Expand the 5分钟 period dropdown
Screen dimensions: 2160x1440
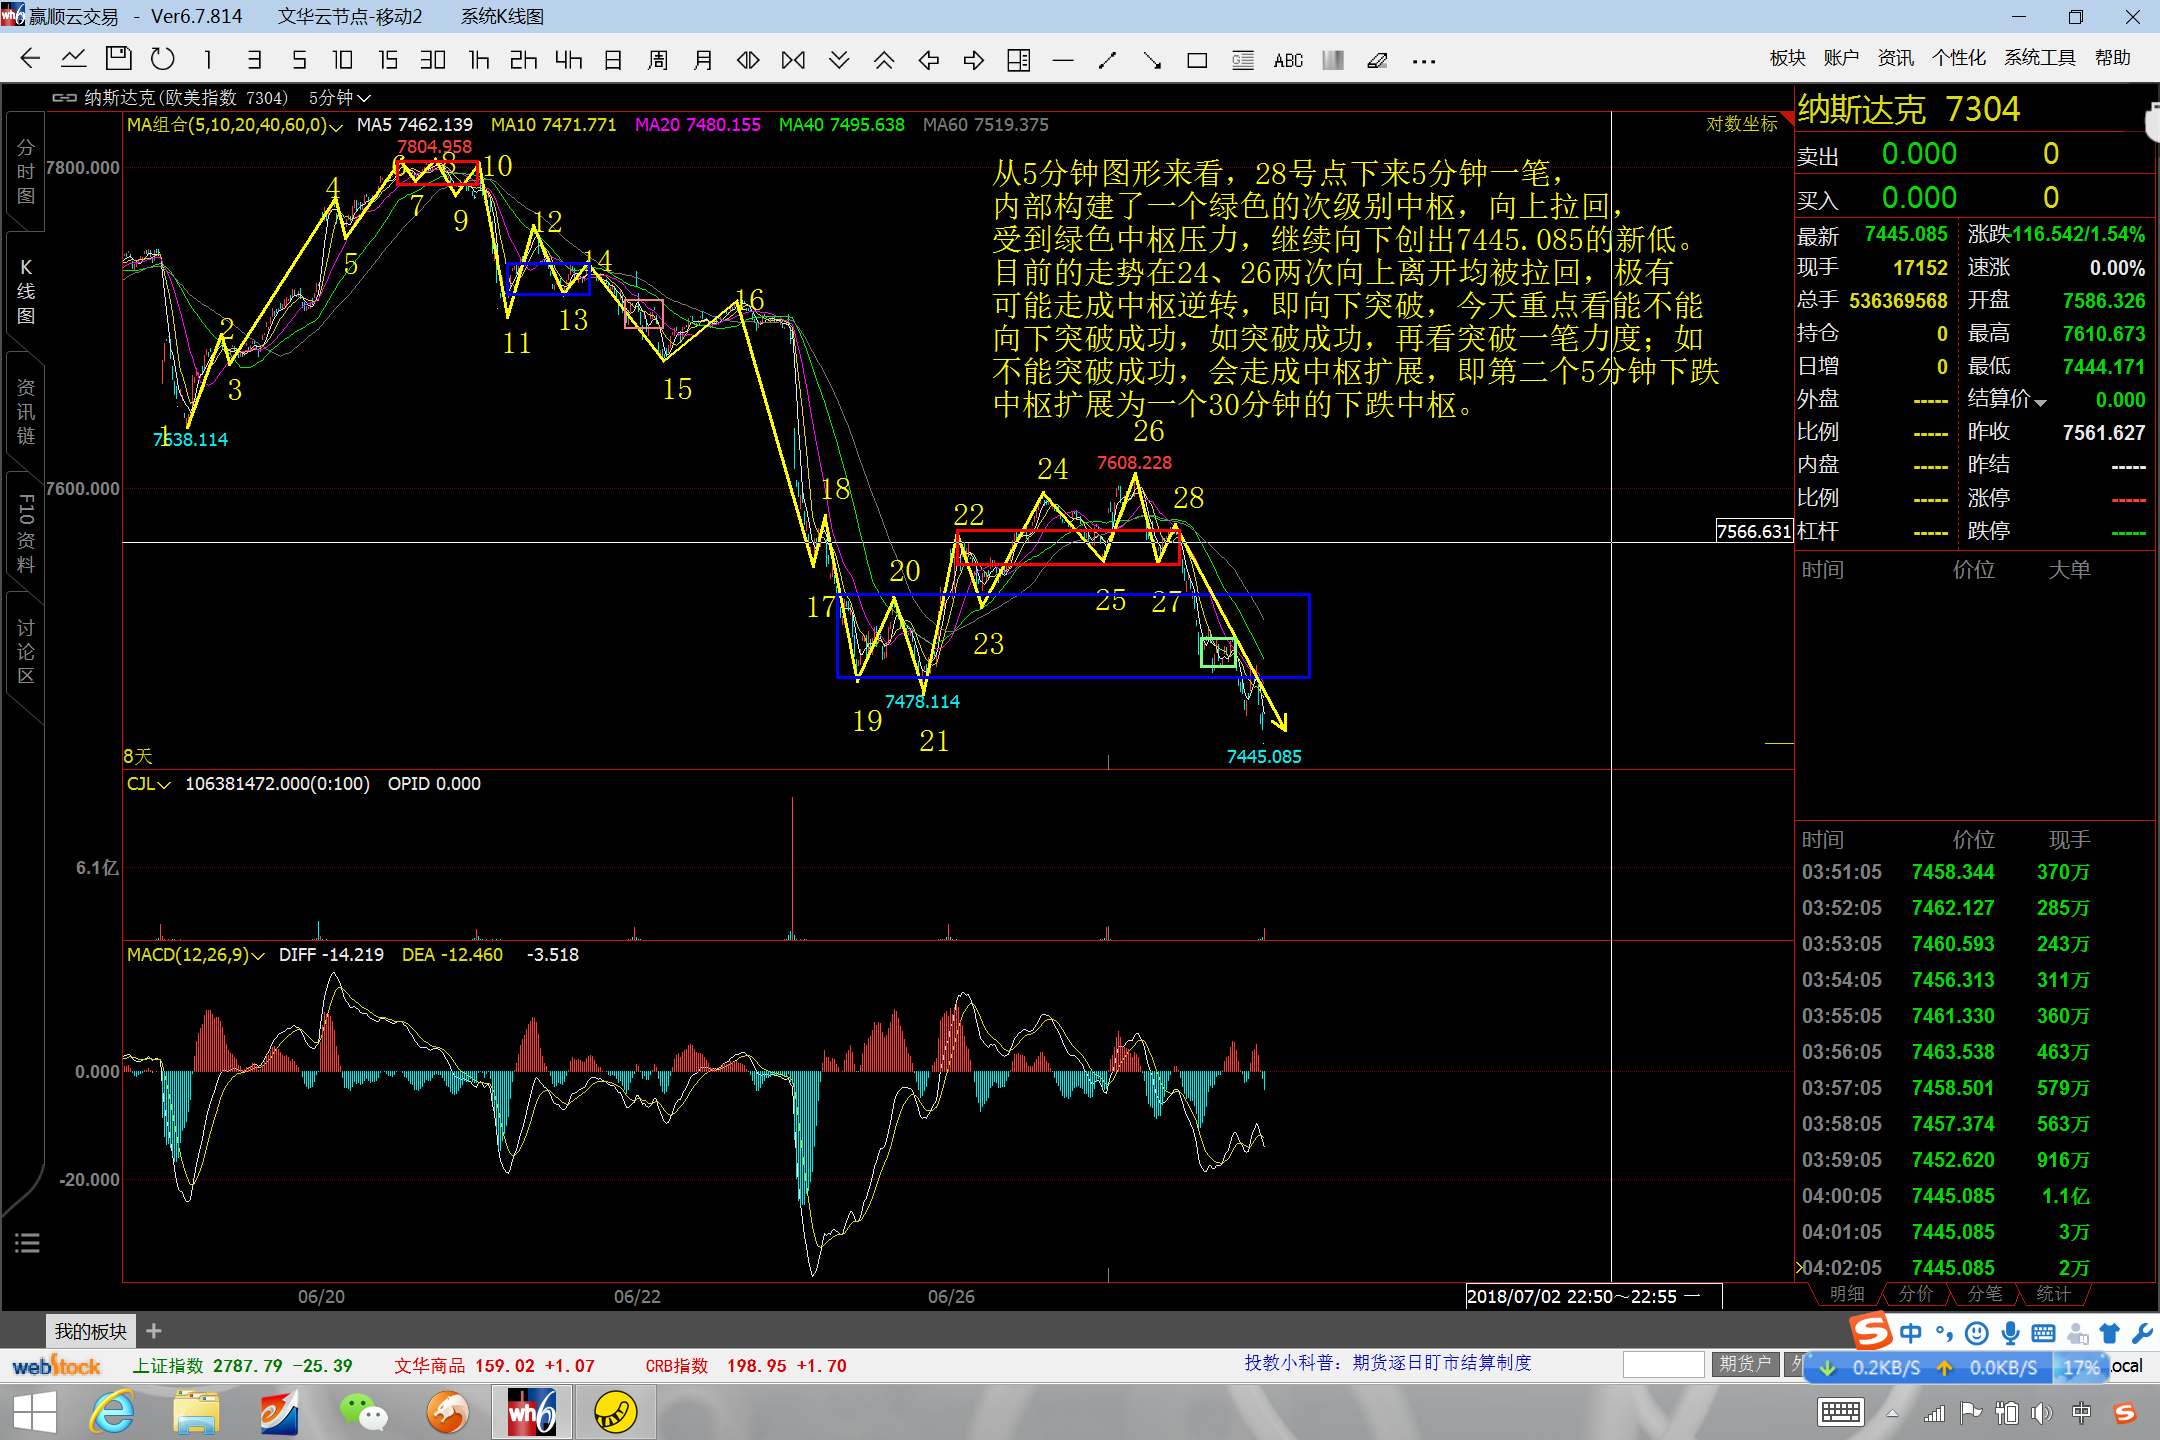pos(340,97)
